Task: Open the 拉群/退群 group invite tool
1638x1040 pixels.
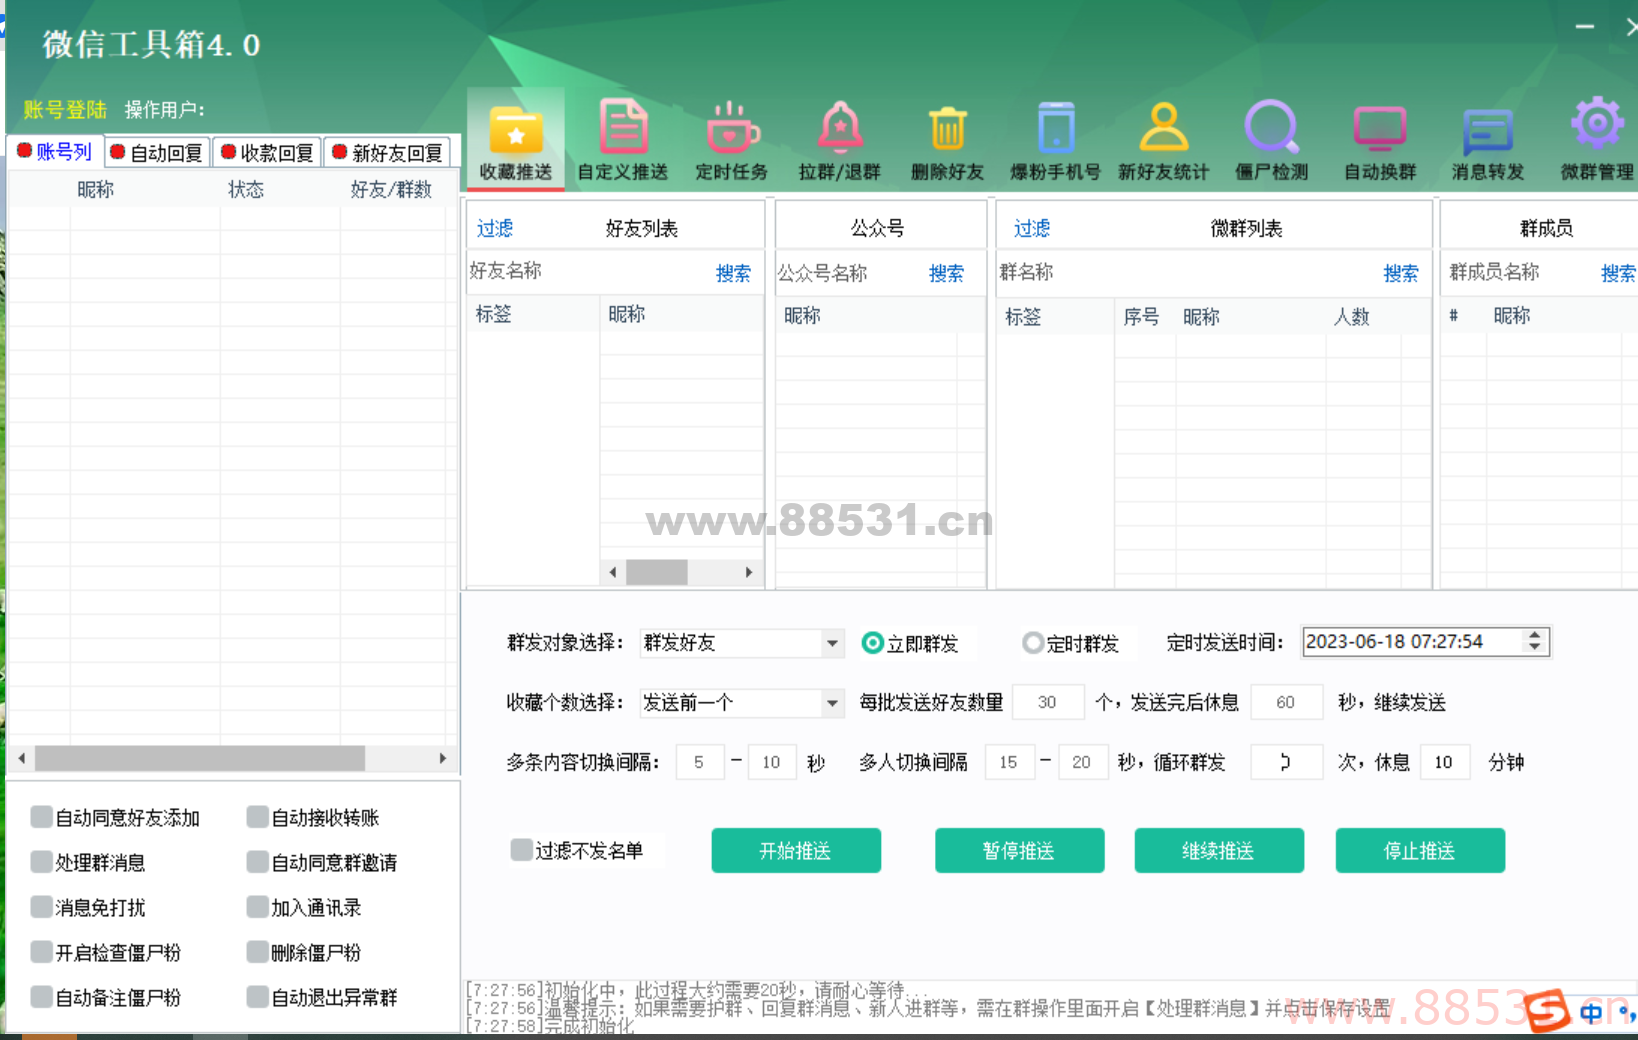Action: (x=840, y=140)
